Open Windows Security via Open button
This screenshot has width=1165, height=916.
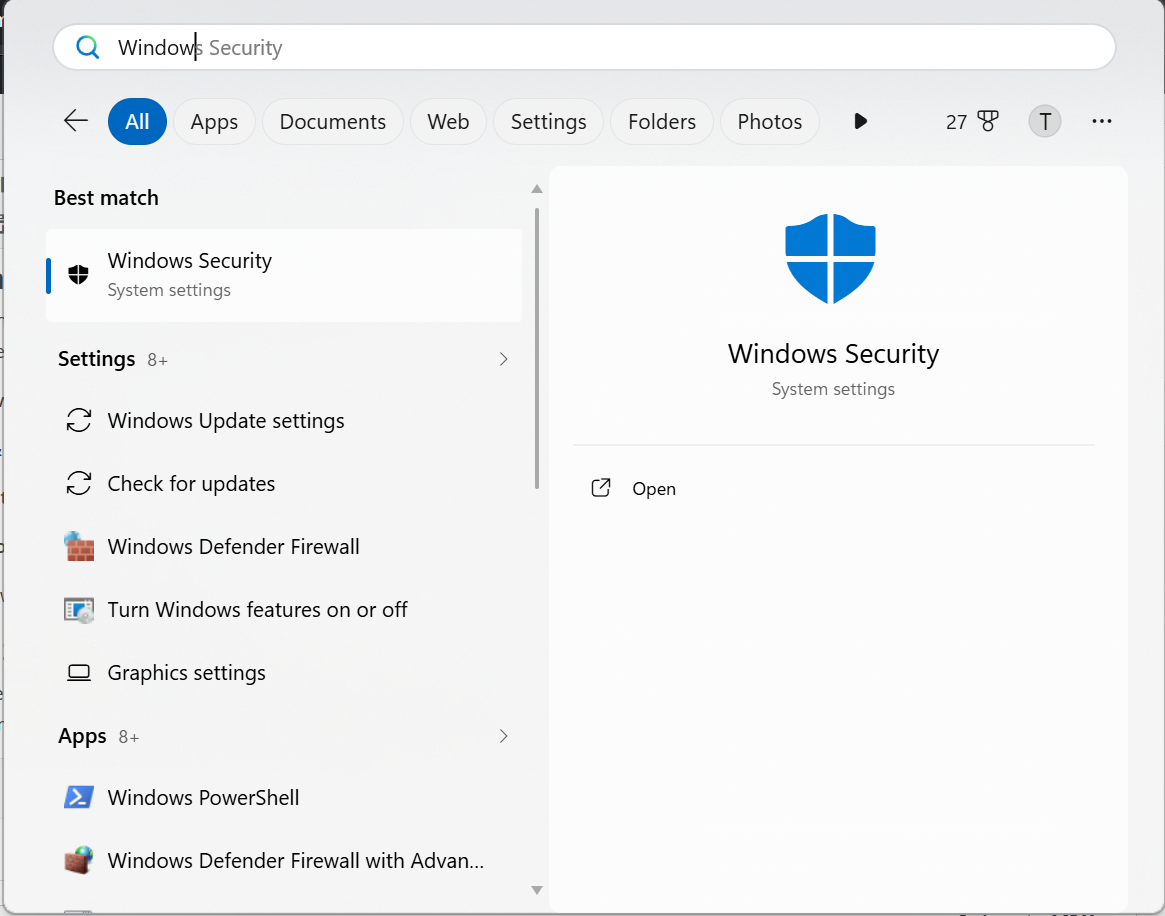(634, 488)
